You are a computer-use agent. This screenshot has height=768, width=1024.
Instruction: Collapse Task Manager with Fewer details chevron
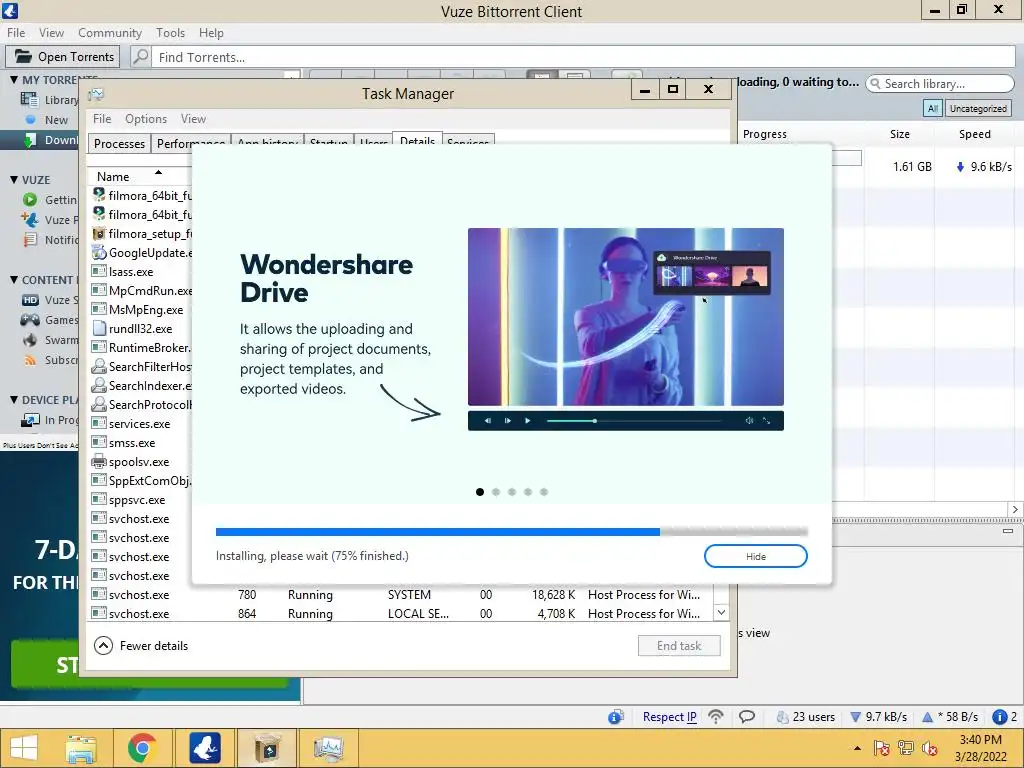tap(103, 646)
